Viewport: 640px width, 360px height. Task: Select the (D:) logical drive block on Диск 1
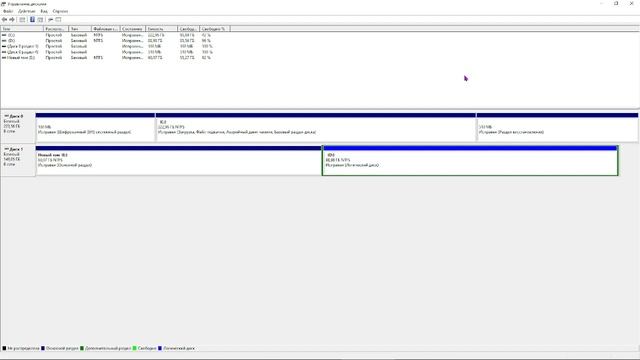point(470,160)
